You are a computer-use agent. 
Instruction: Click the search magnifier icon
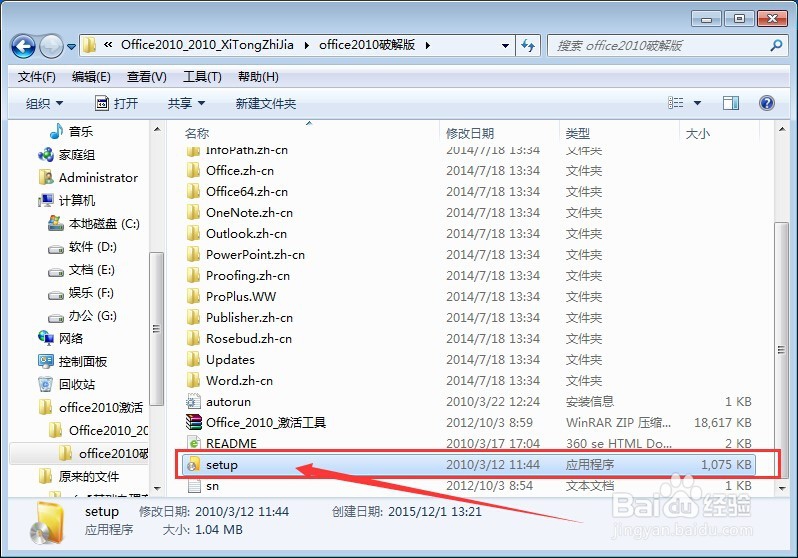pyautogui.click(x=776, y=45)
